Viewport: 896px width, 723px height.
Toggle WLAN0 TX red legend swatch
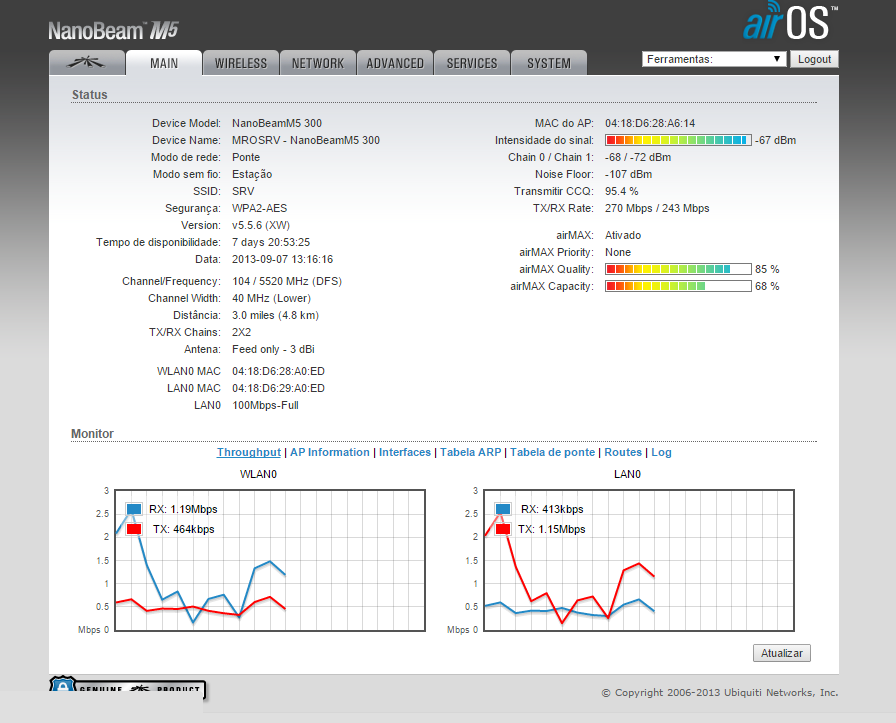point(134,529)
